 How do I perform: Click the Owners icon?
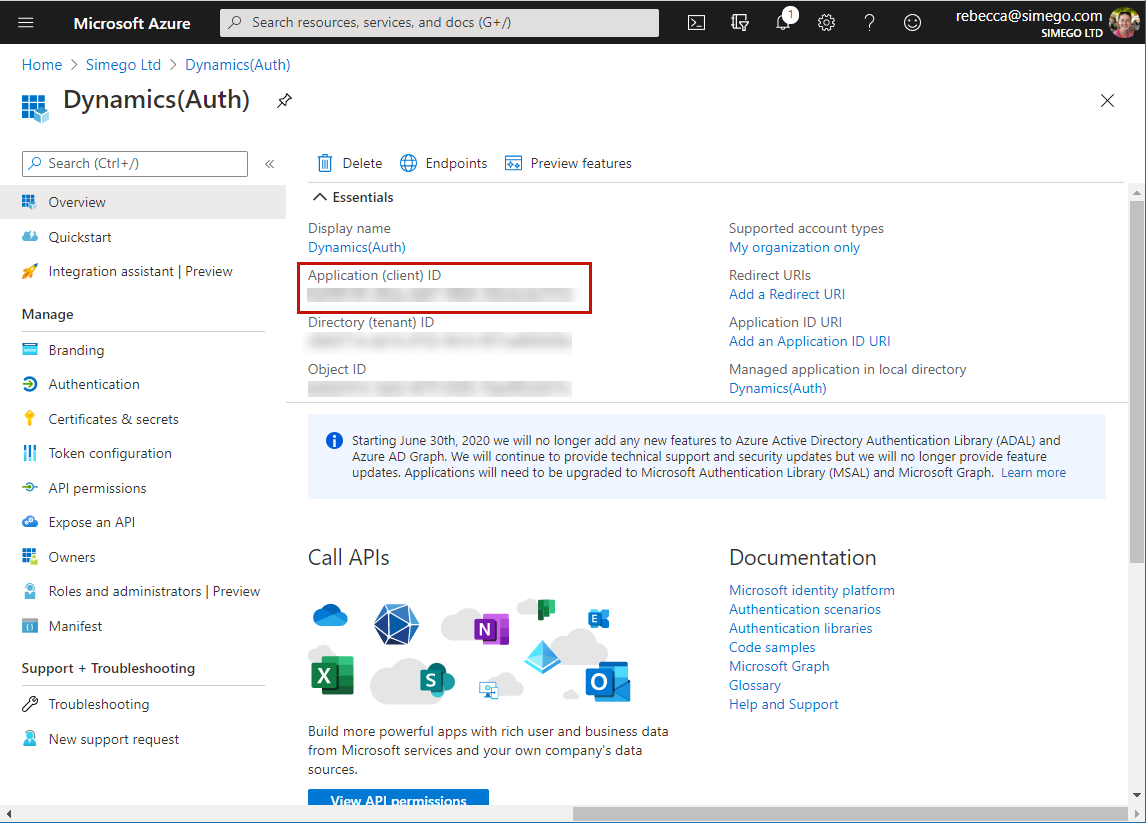pos(29,557)
